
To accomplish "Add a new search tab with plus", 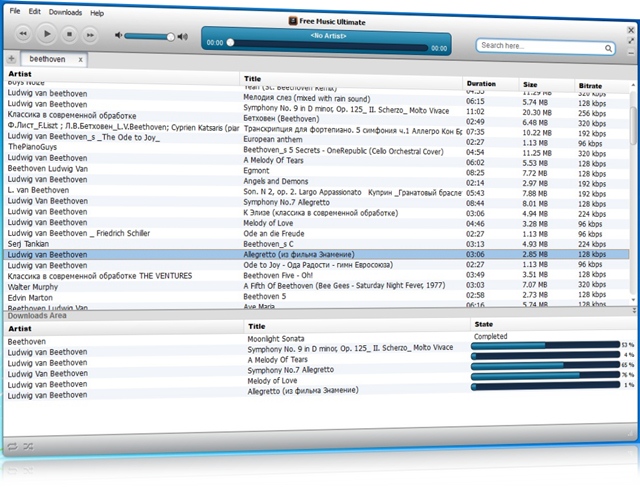I will [11, 59].
